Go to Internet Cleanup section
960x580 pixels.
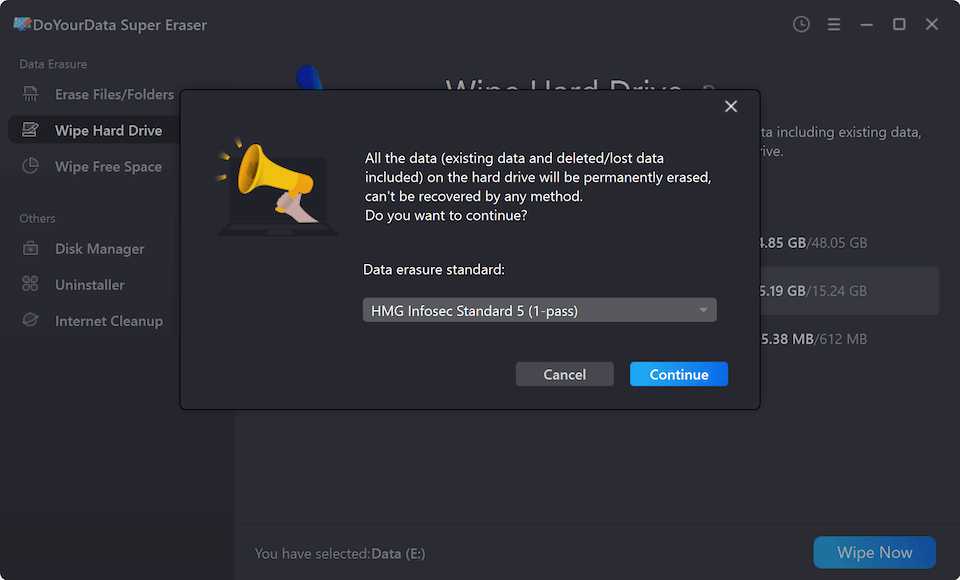[109, 321]
